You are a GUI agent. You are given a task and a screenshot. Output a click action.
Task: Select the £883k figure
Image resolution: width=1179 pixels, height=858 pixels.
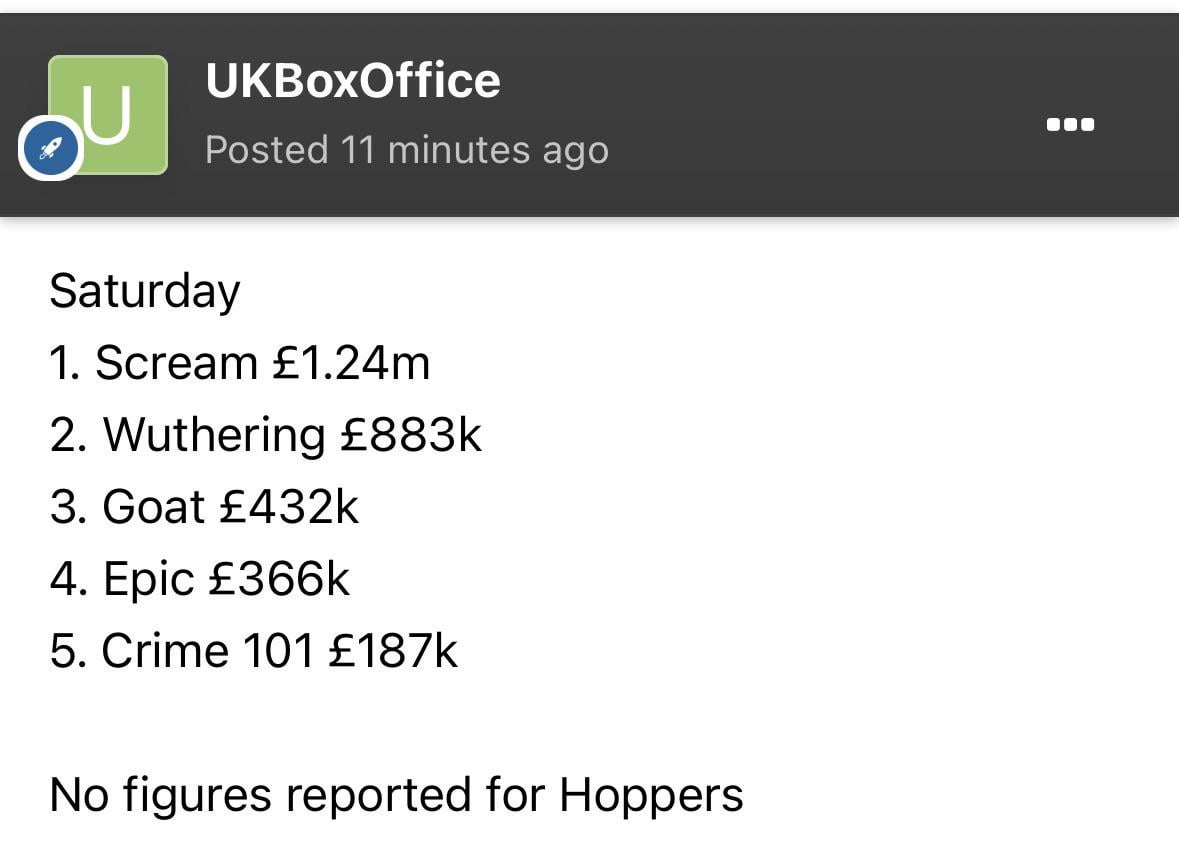(411, 435)
